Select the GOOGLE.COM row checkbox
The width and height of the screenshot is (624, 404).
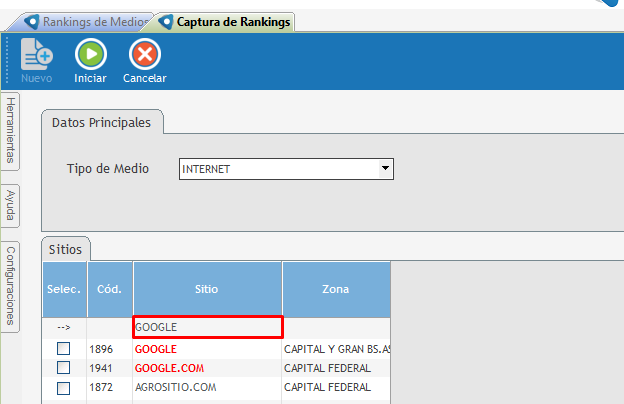63,368
